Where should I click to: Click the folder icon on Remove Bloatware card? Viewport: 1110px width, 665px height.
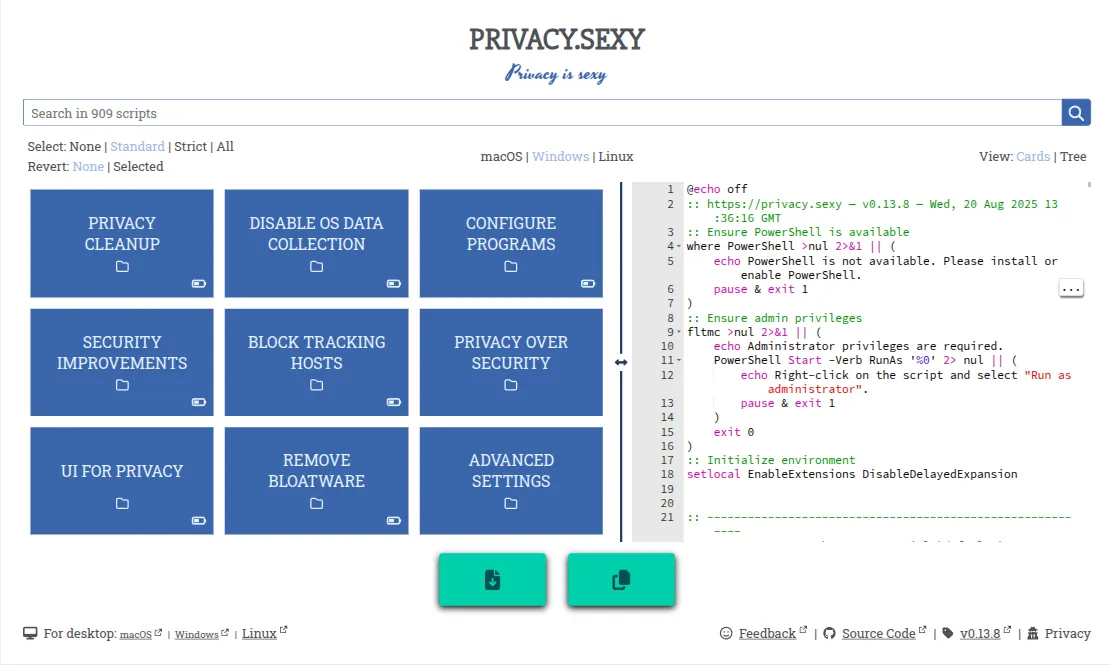point(316,504)
